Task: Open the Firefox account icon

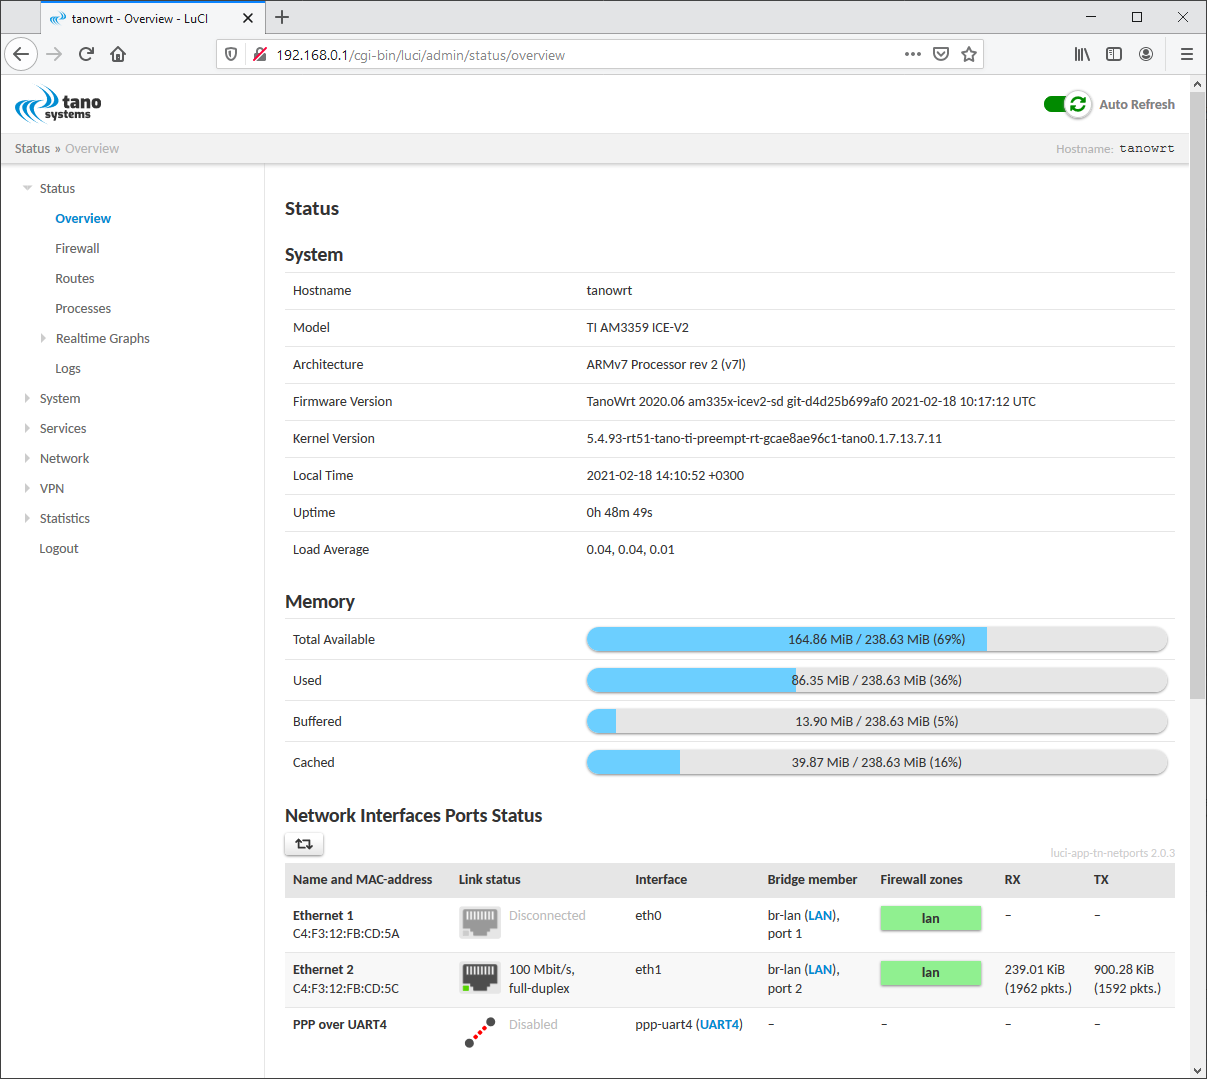Action: [1146, 54]
